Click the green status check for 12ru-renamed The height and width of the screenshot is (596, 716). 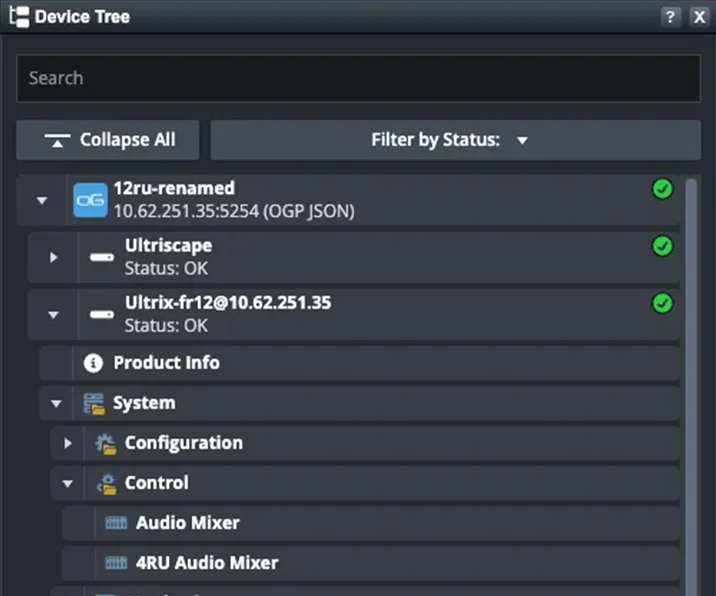click(662, 189)
